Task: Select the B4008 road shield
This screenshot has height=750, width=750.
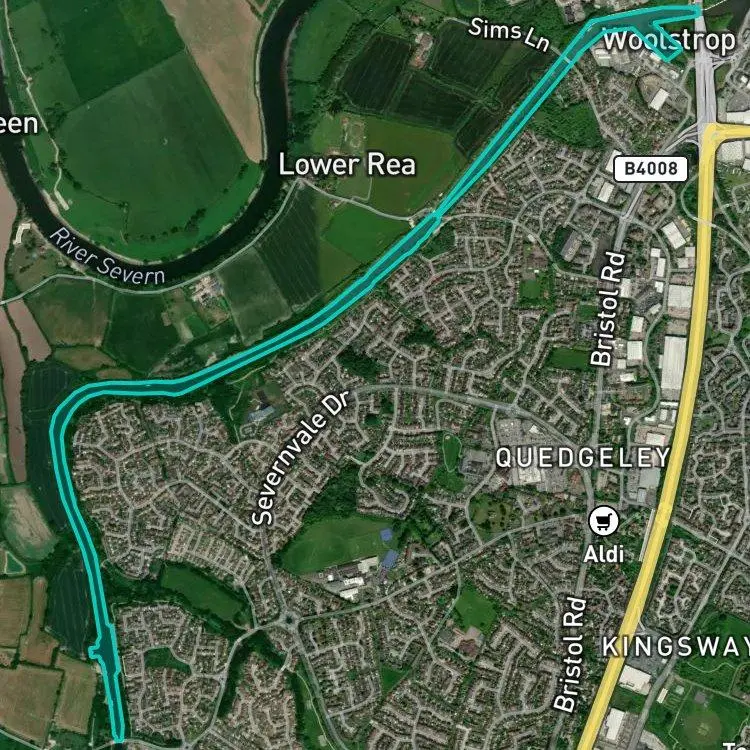Action: click(651, 169)
